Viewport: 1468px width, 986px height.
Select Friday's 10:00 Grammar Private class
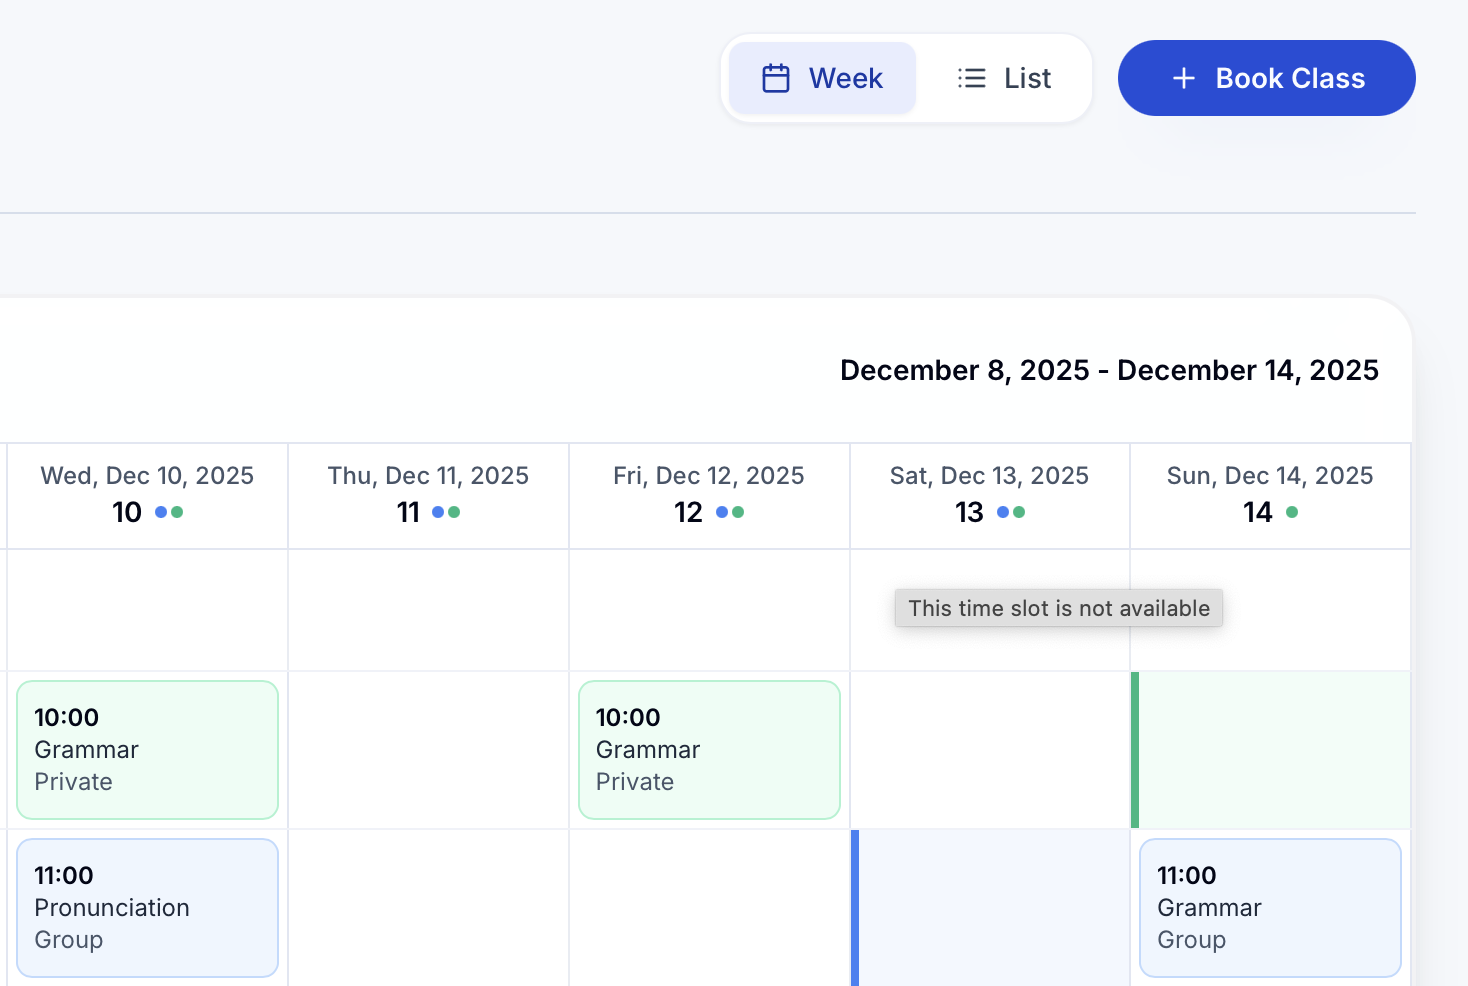pyautogui.click(x=709, y=749)
